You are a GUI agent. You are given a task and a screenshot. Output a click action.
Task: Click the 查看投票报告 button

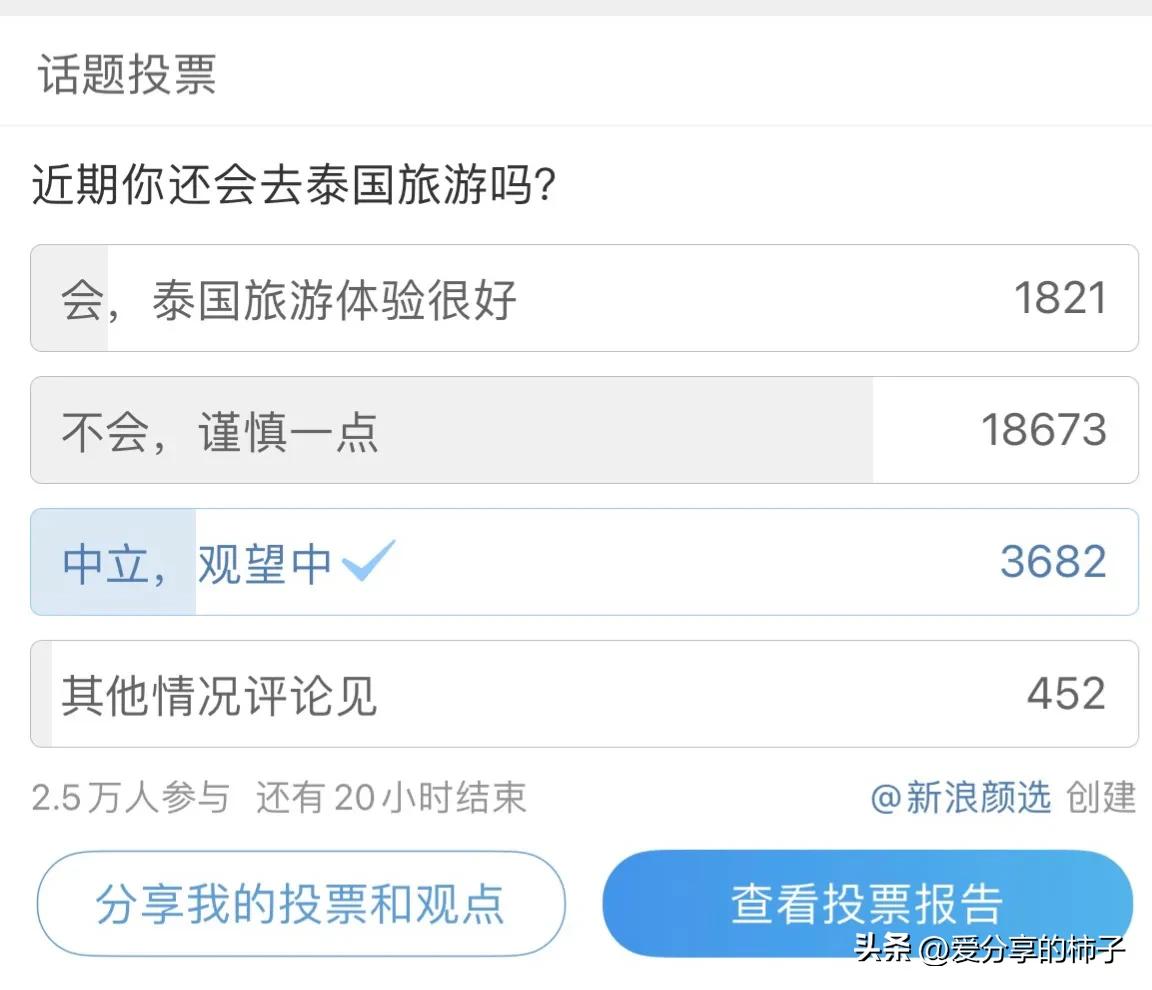(867, 901)
